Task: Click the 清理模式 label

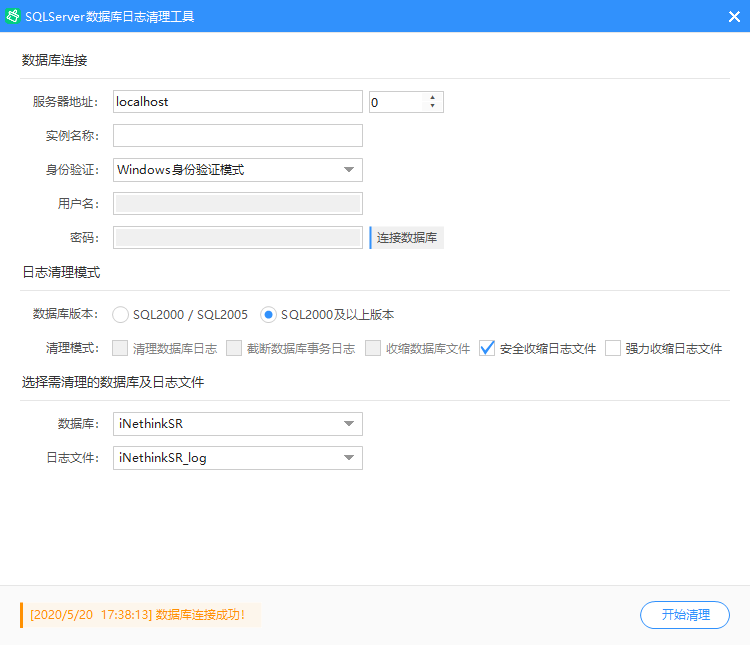Action: (72, 348)
